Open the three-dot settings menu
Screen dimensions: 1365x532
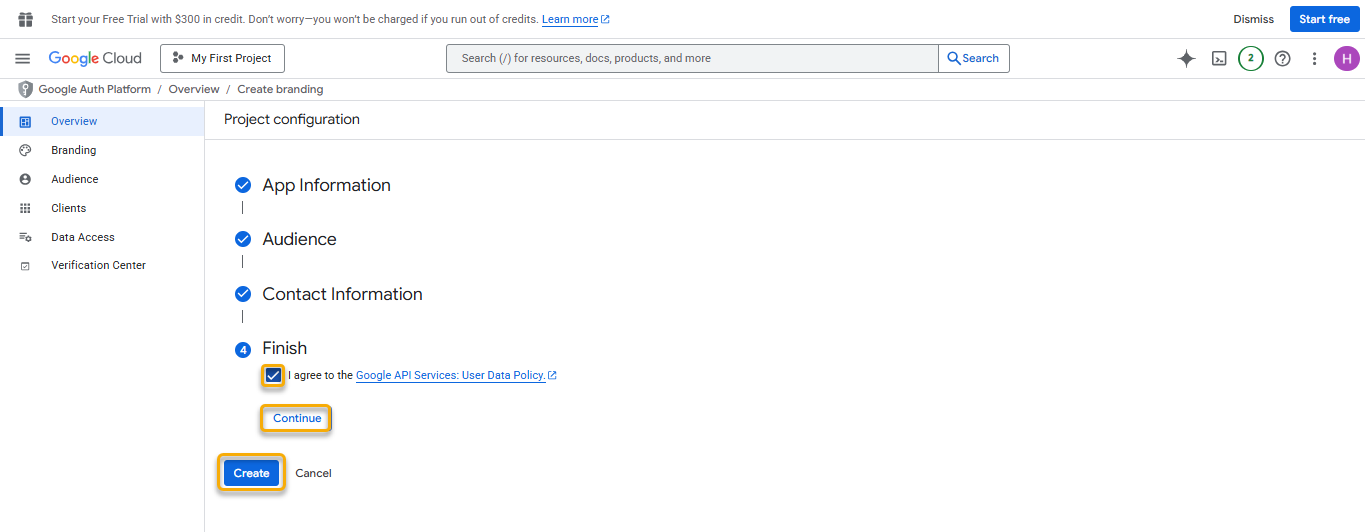click(x=1314, y=59)
